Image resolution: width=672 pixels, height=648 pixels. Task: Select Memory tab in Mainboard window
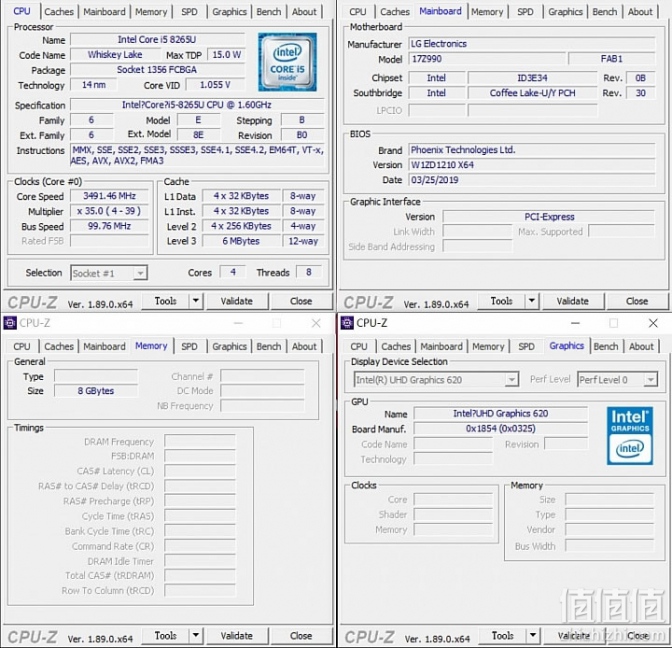coord(487,12)
